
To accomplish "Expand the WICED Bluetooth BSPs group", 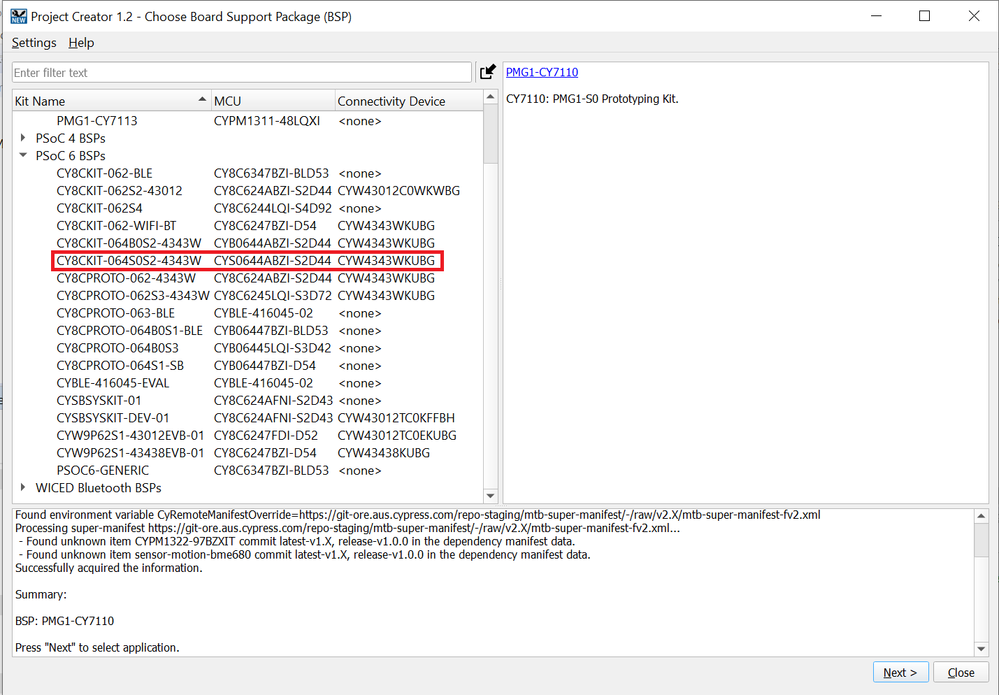I will coord(24,488).
